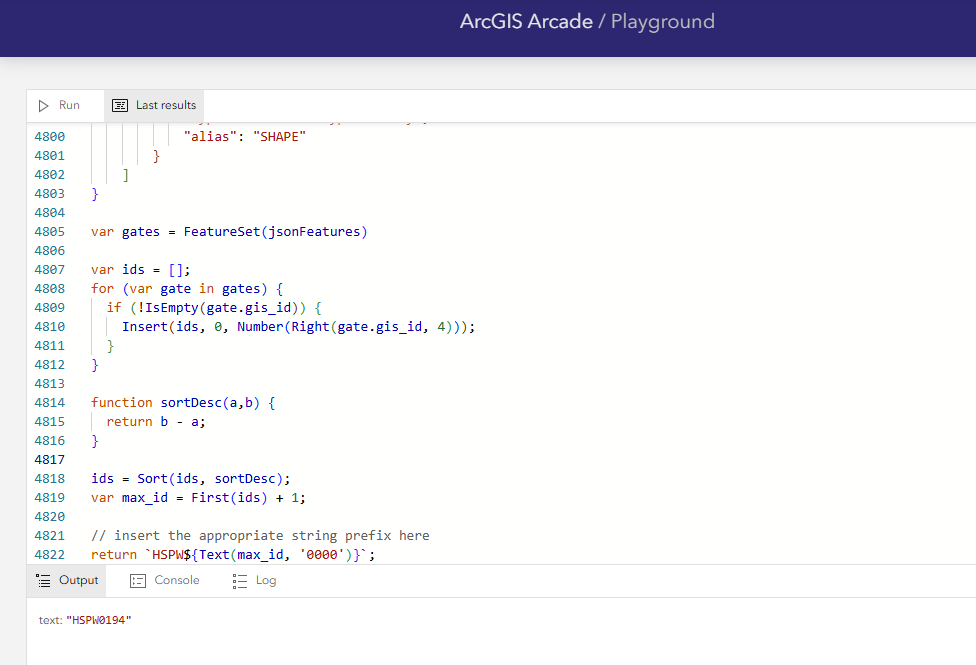Screen dimensions: 976x665
Task: Switch to the Console tab
Action: (165, 580)
